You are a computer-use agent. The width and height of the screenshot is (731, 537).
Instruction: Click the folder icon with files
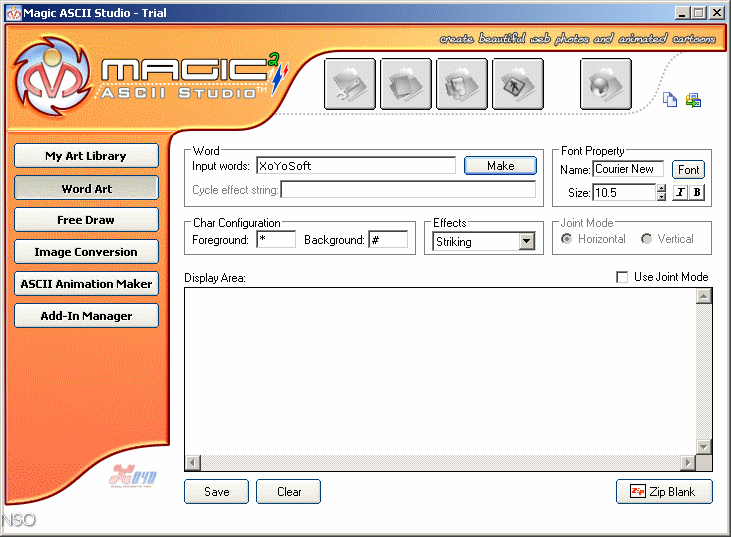[462, 84]
